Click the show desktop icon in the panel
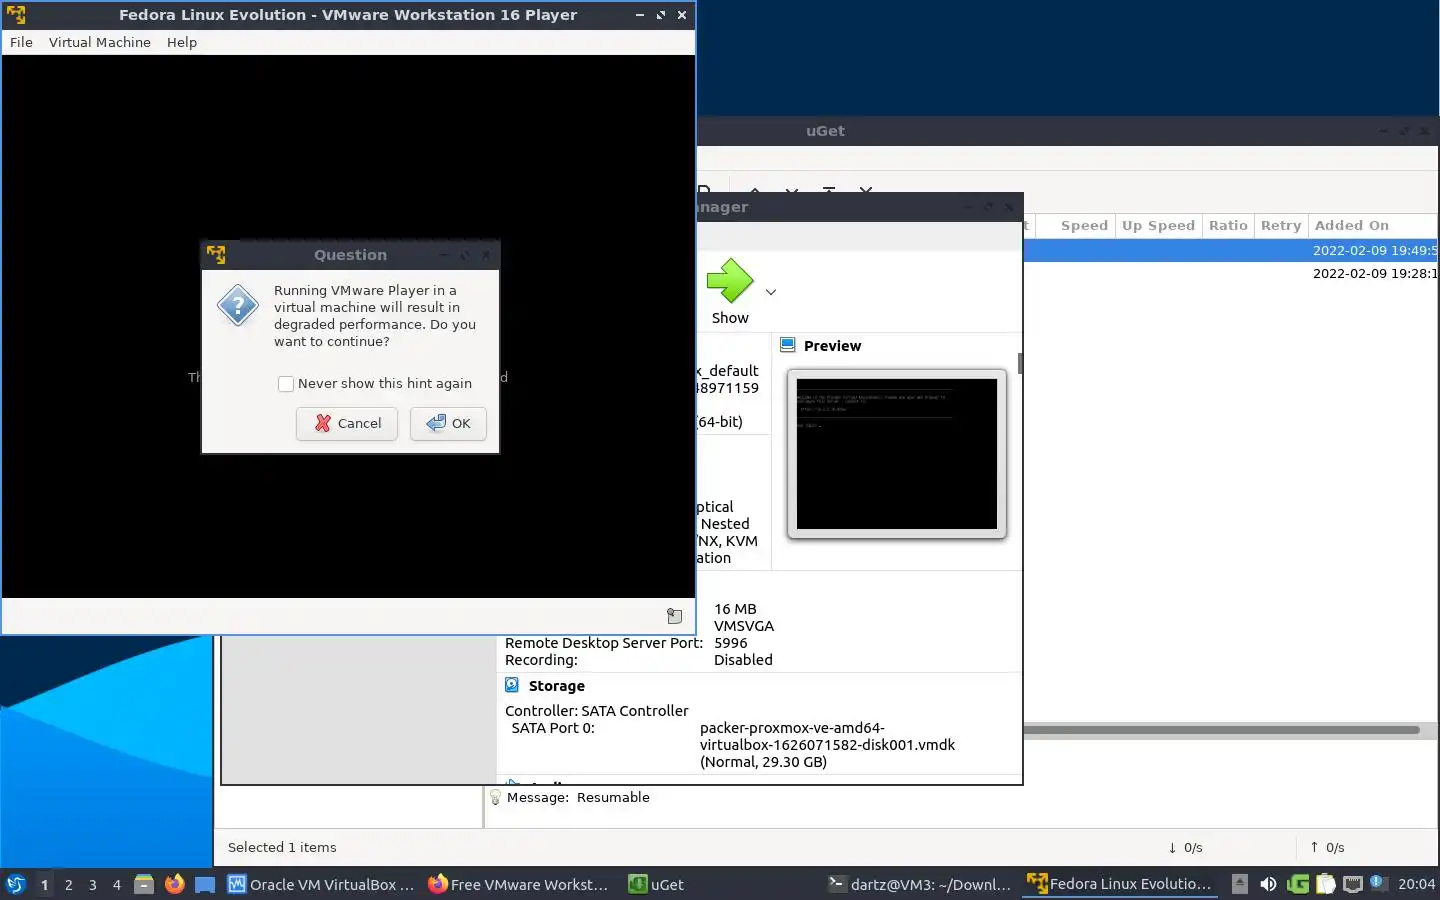 tap(205, 884)
